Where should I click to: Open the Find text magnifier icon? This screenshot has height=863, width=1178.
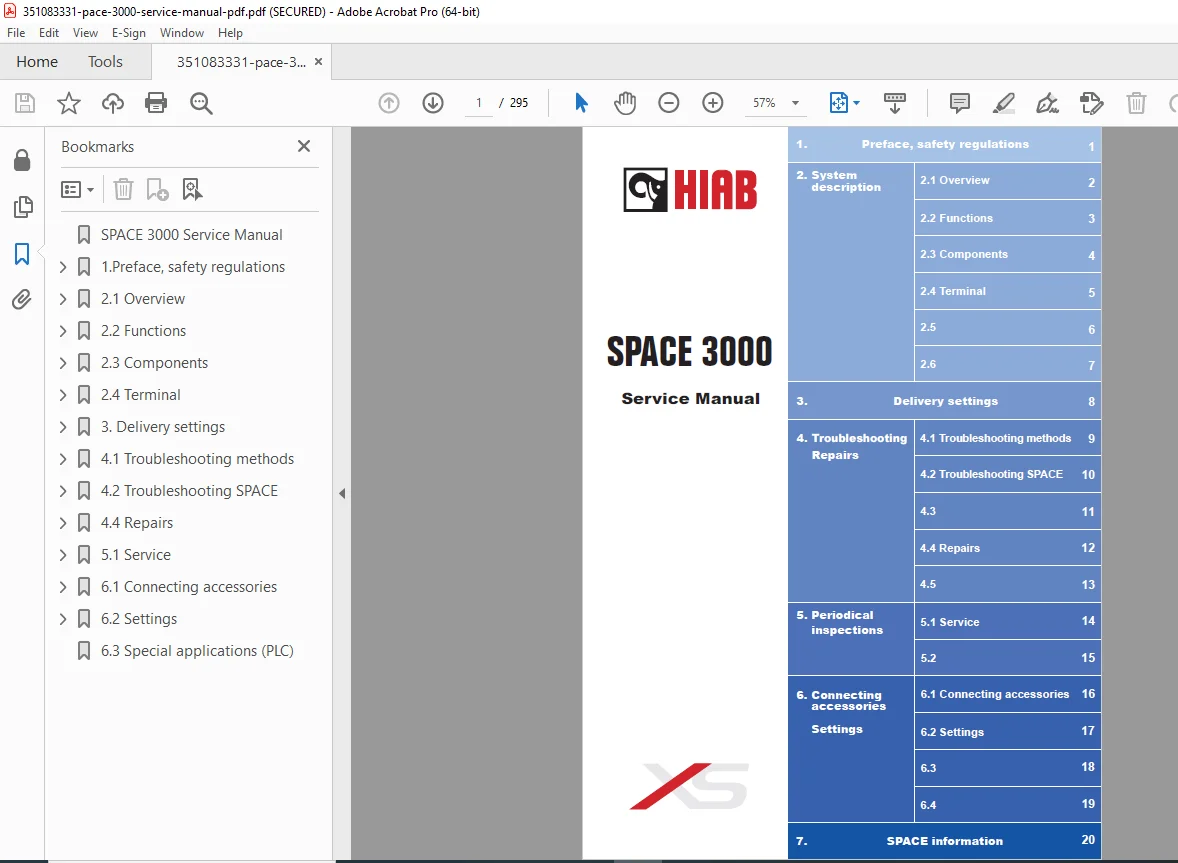click(201, 103)
